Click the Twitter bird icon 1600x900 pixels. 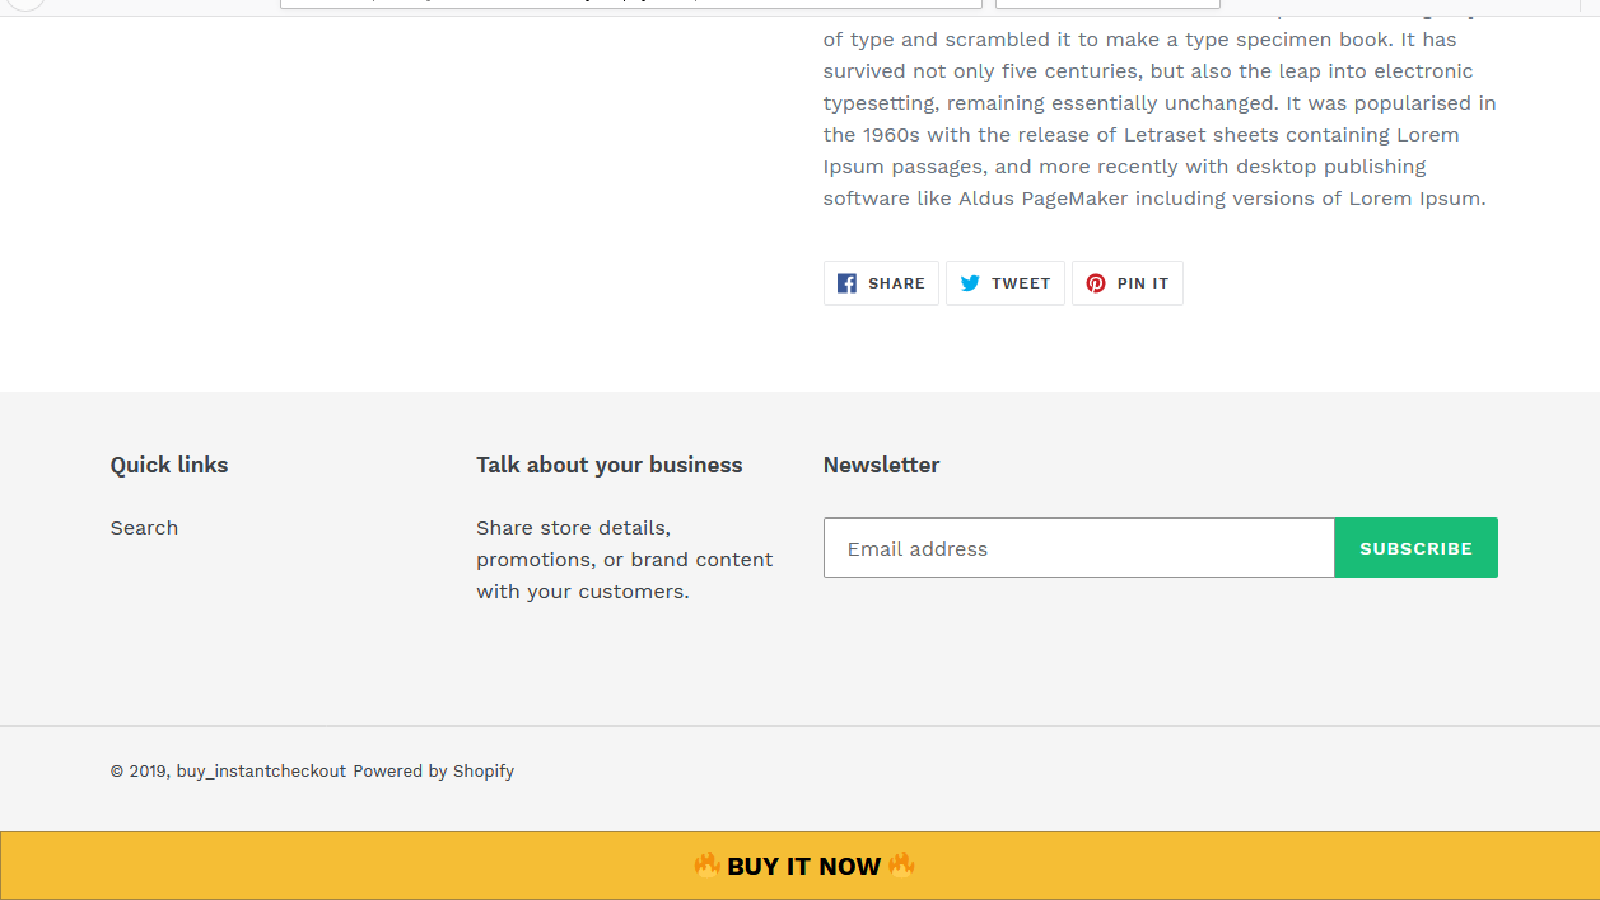tap(970, 283)
